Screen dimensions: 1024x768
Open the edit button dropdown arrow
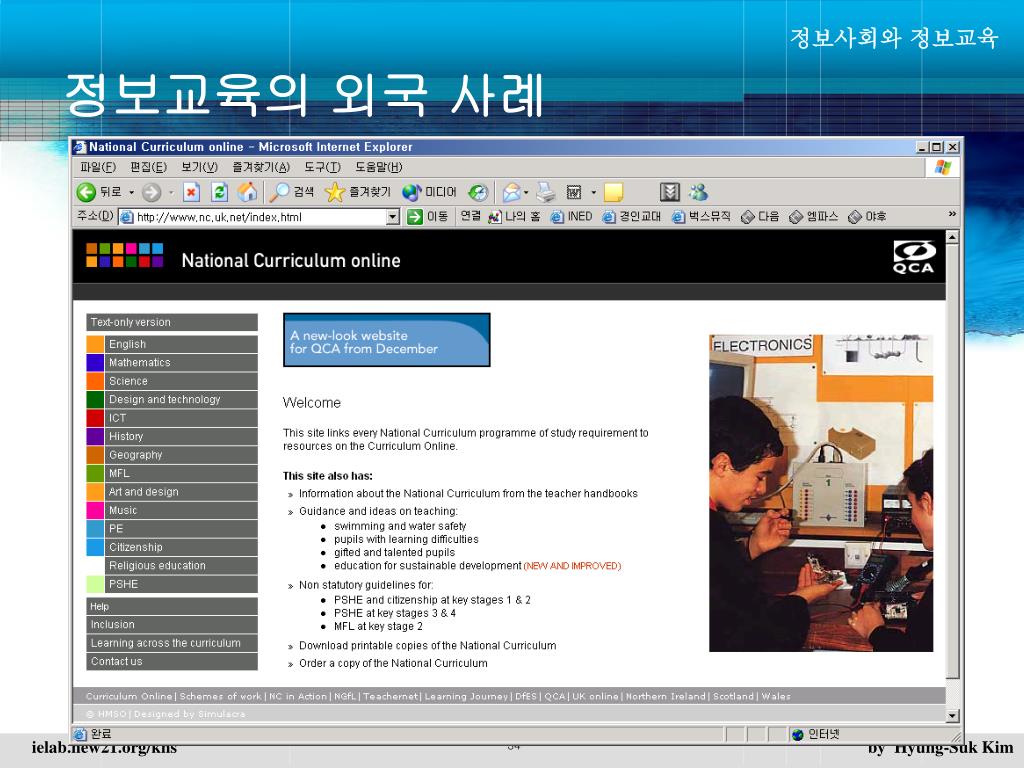pyautogui.click(x=594, y=193)
